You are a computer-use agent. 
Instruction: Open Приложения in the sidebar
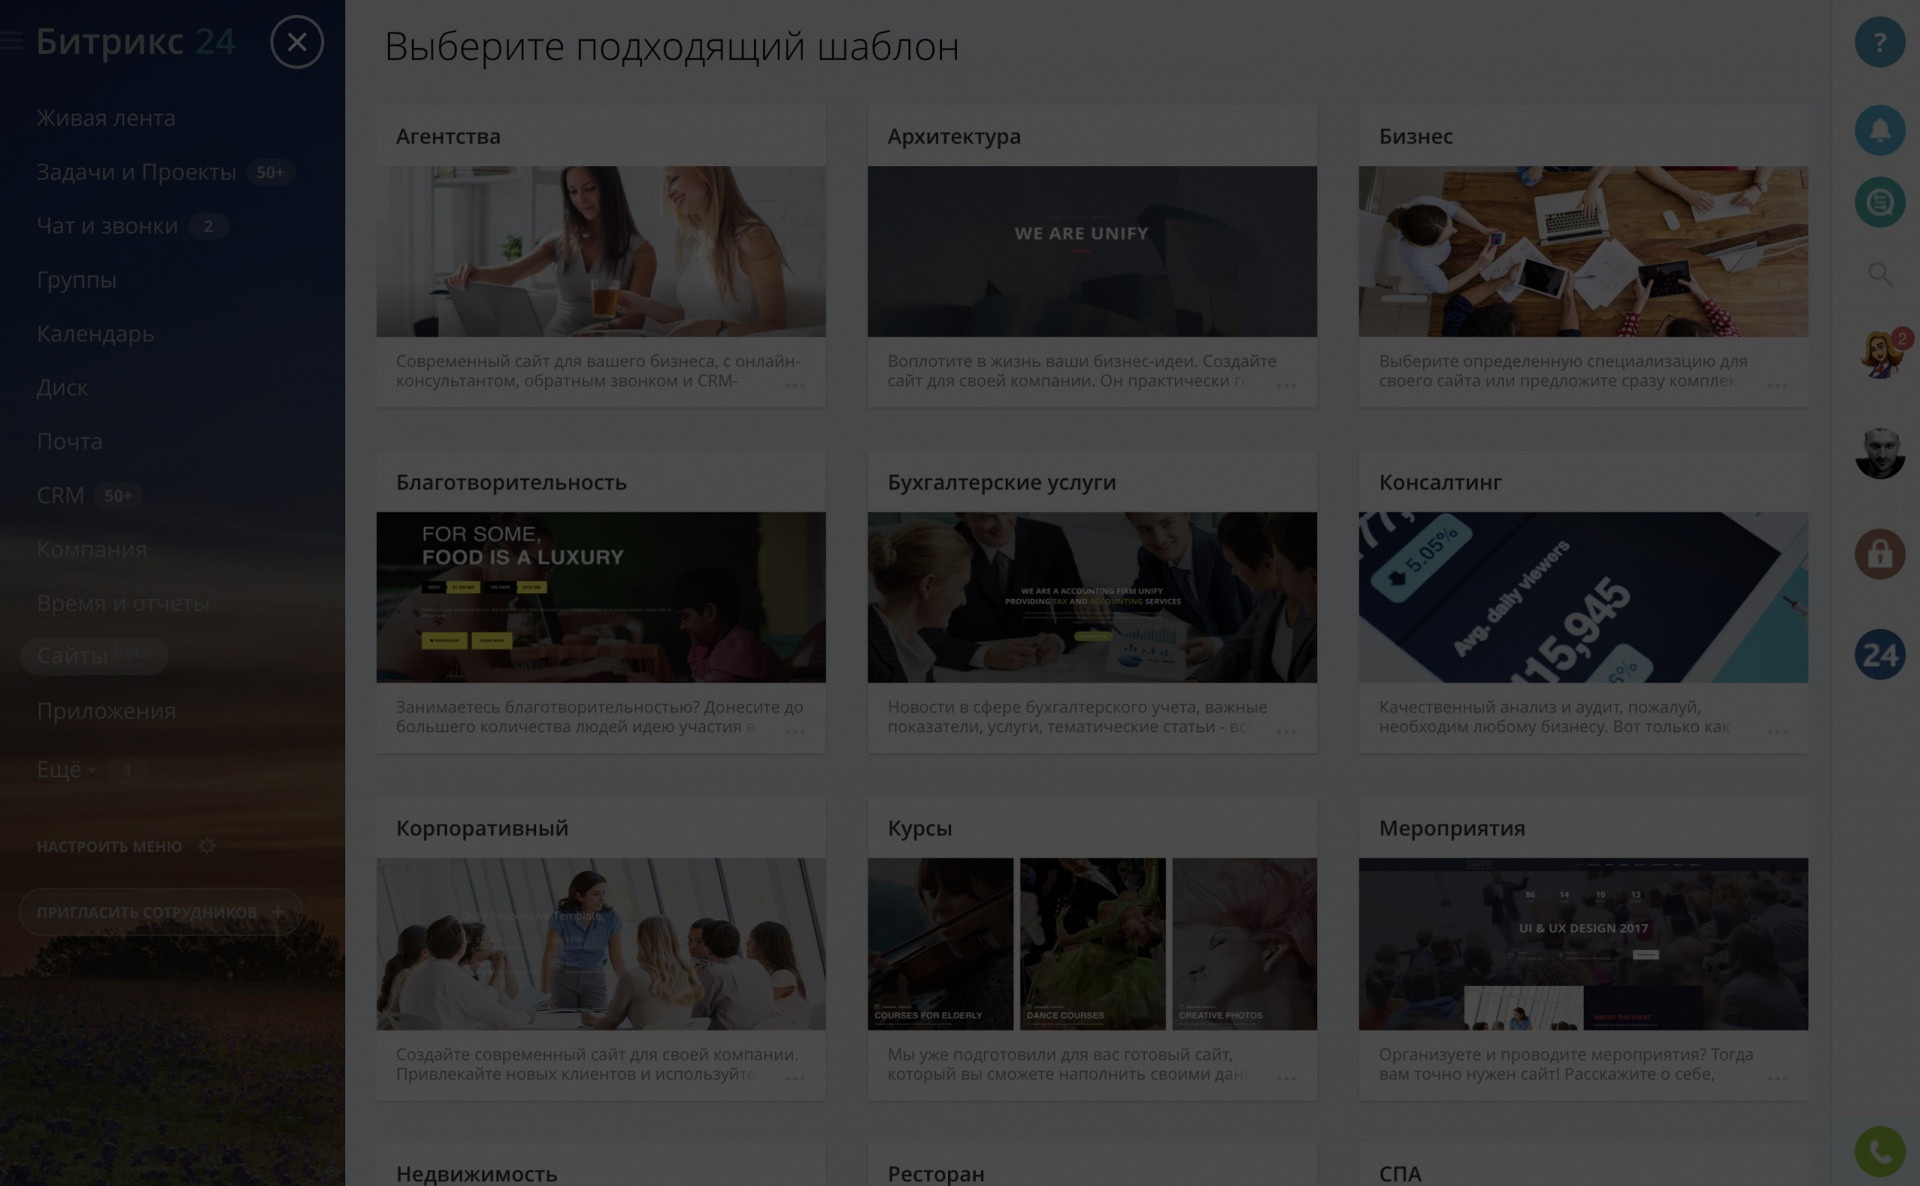pyautogui.click(x=106, y=711)
